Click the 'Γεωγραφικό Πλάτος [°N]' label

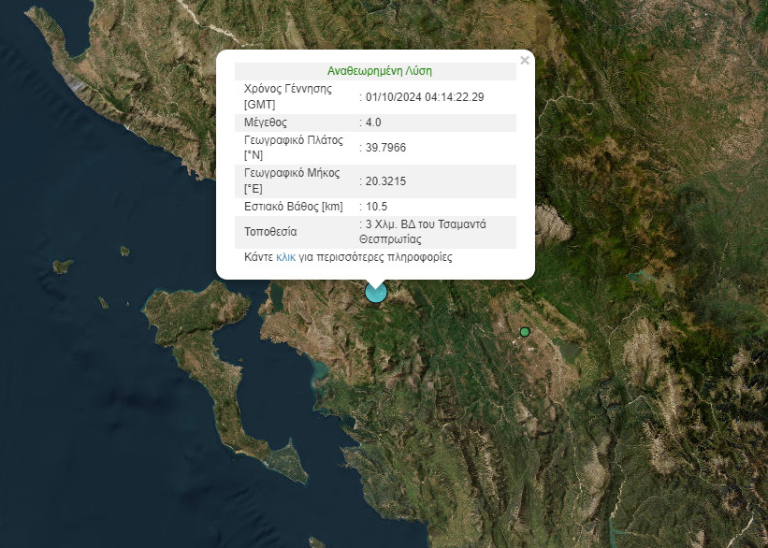click(x=293, y=147)
